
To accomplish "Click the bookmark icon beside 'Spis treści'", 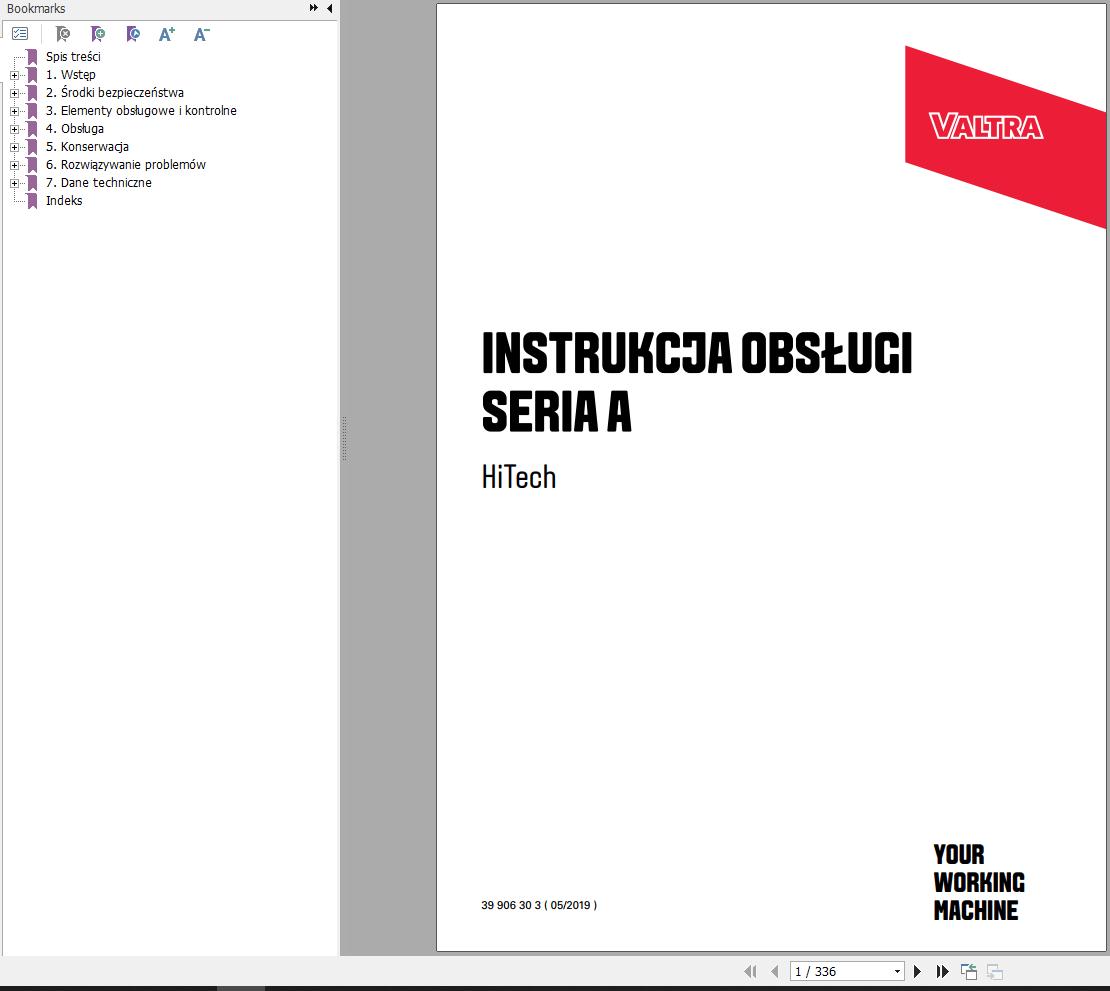I will [32, 57].
